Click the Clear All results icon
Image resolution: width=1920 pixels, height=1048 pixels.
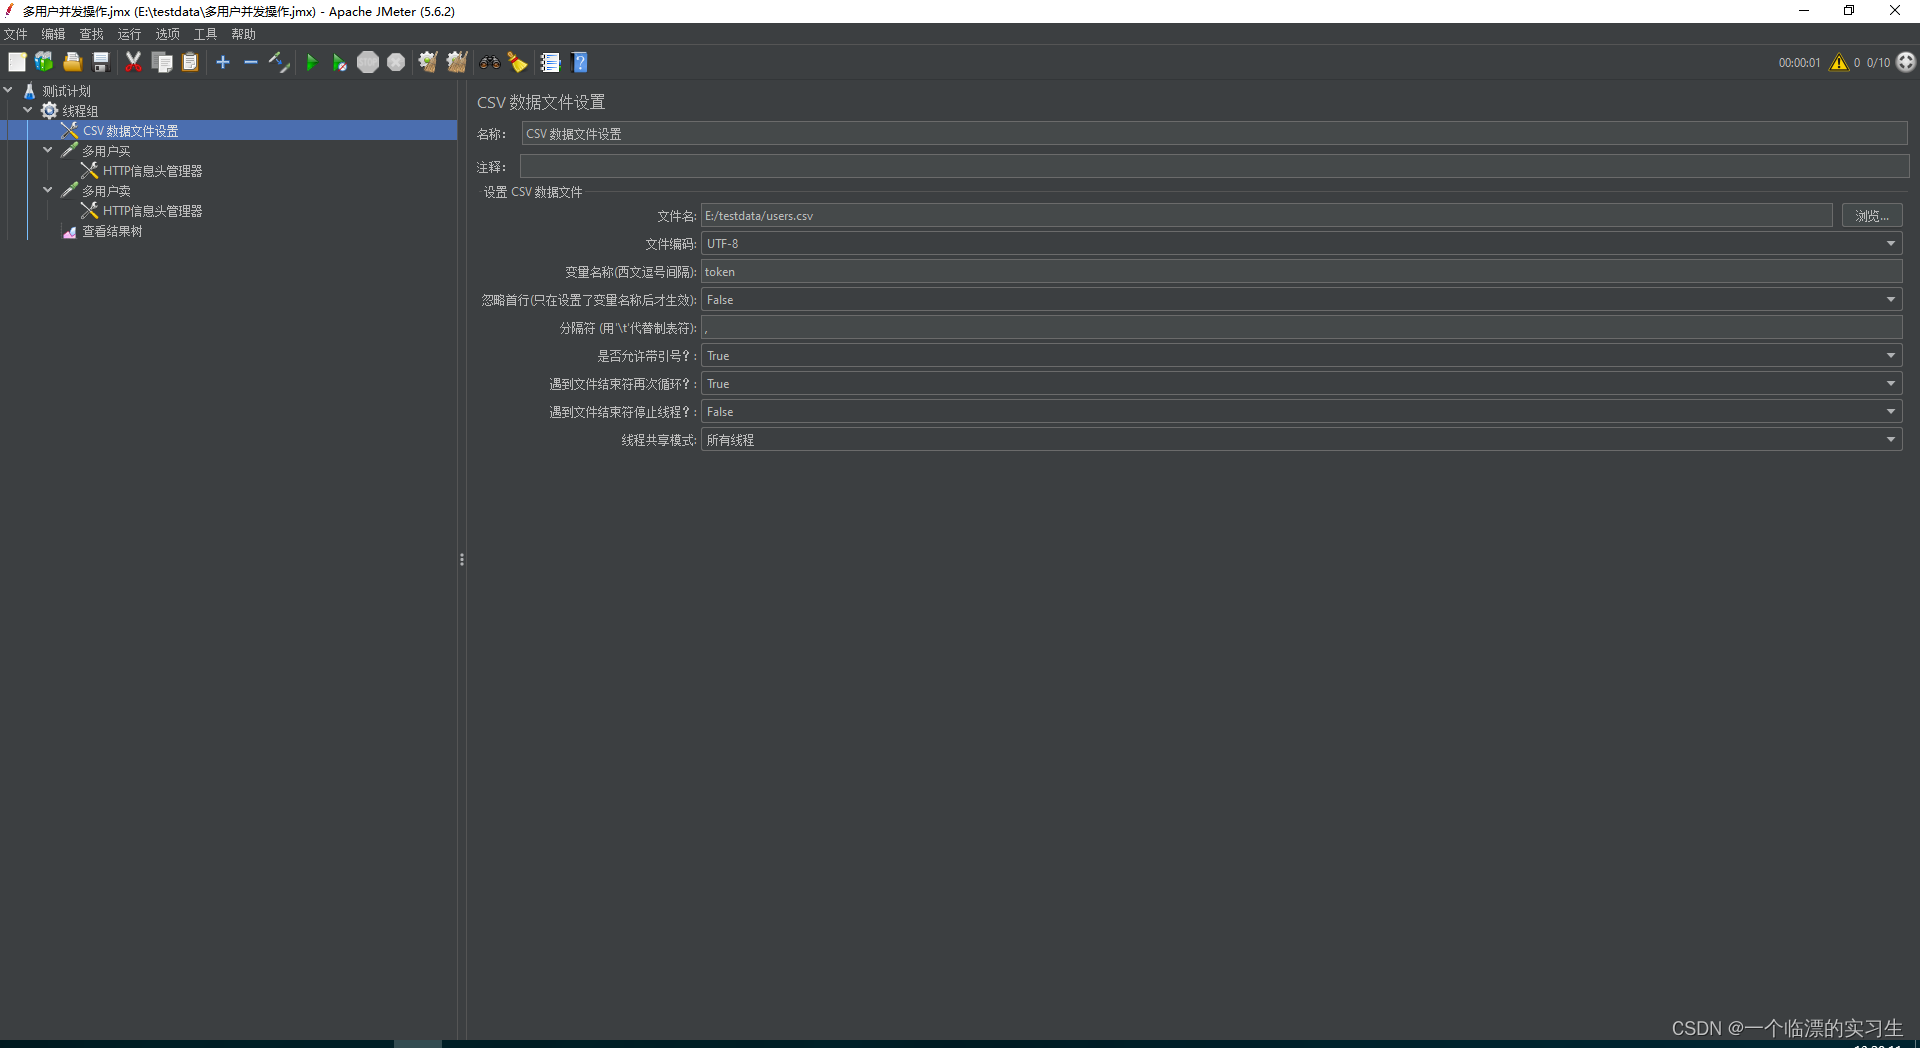click(457, 62)
